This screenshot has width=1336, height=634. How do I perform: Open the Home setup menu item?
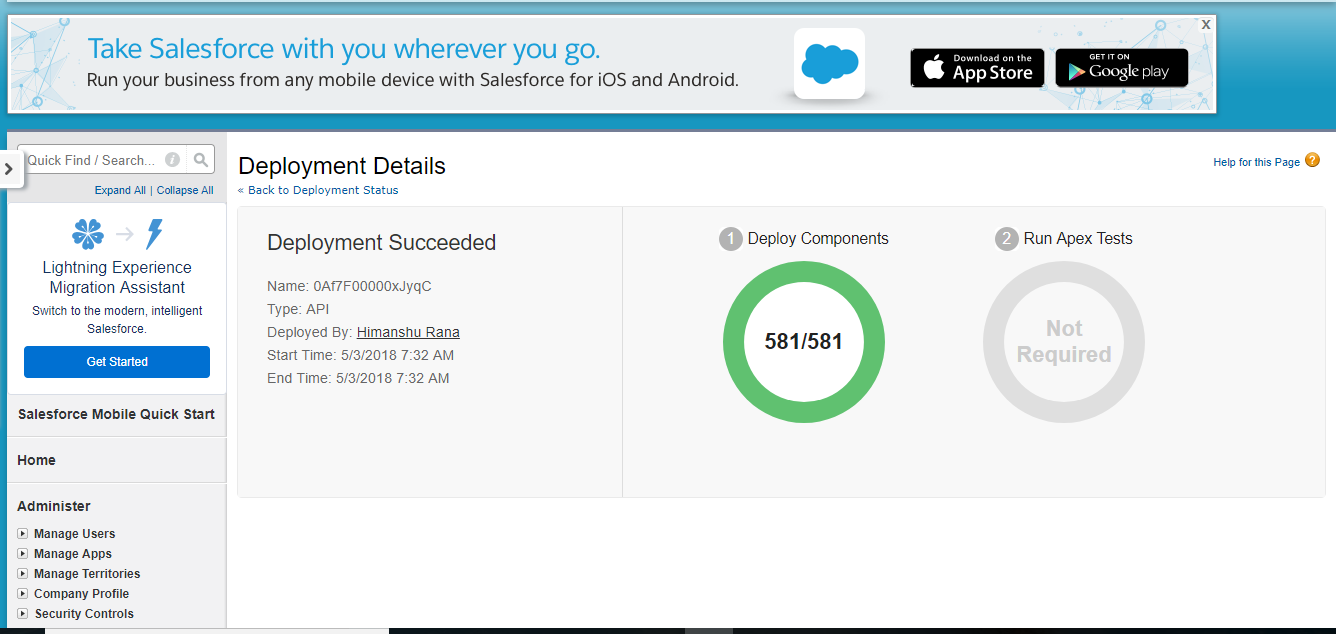(x=37, y=460)
